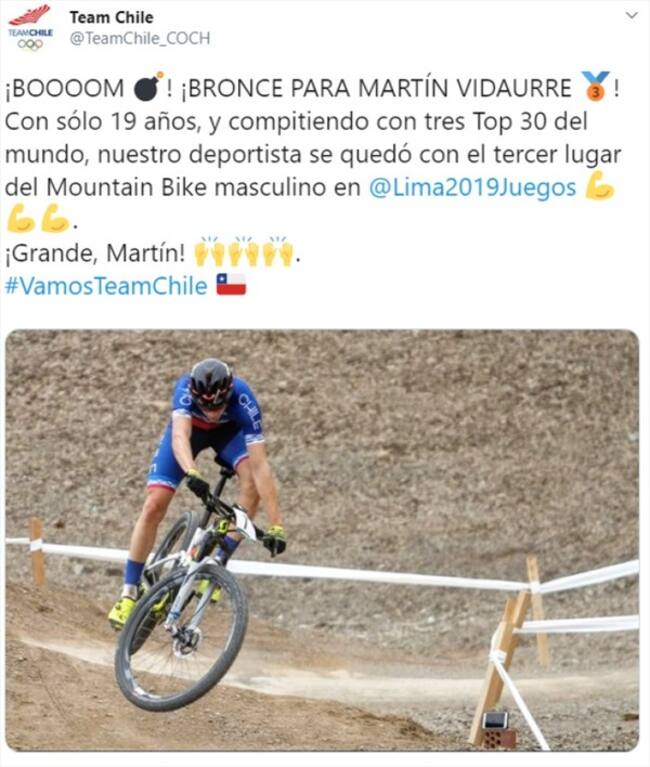Click the ¡Grande, Martín! text line

coord(95,253)
